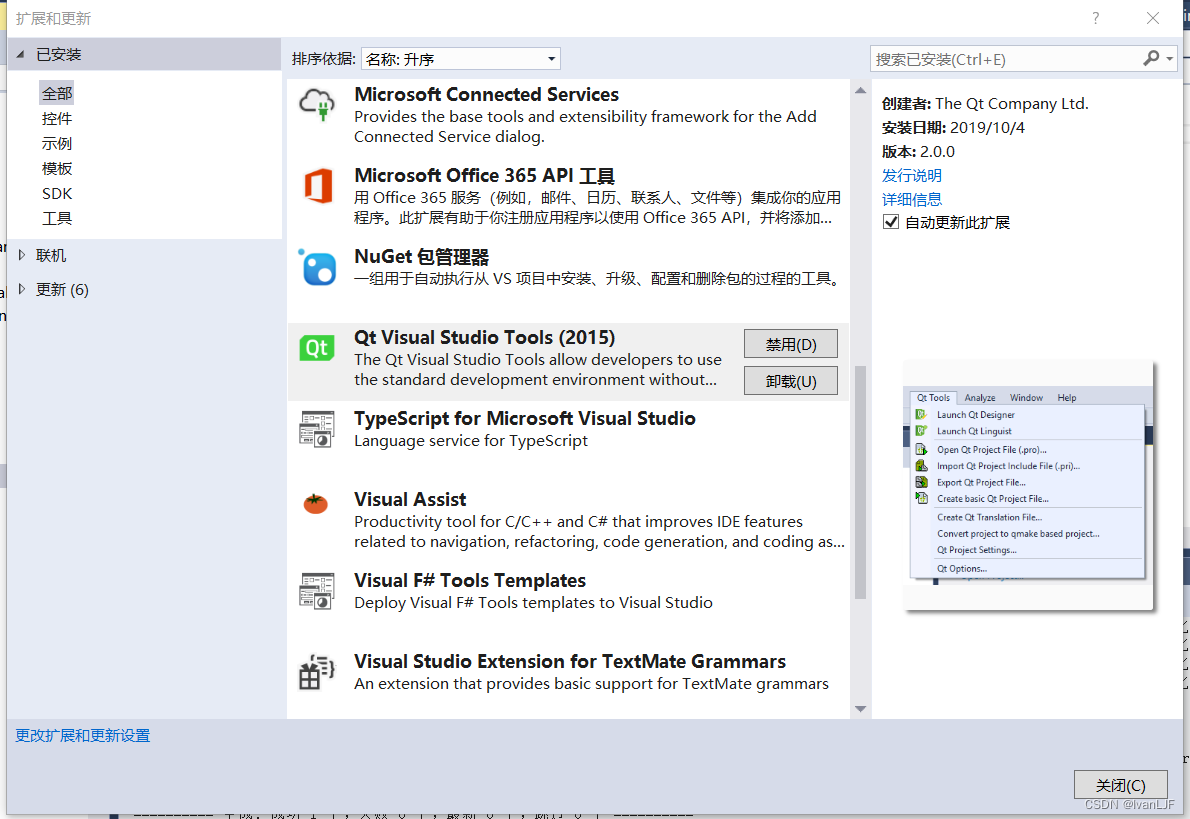Screen dimensions: 1190x819
Task: Select 示例 category
Action: pos(57,143)
